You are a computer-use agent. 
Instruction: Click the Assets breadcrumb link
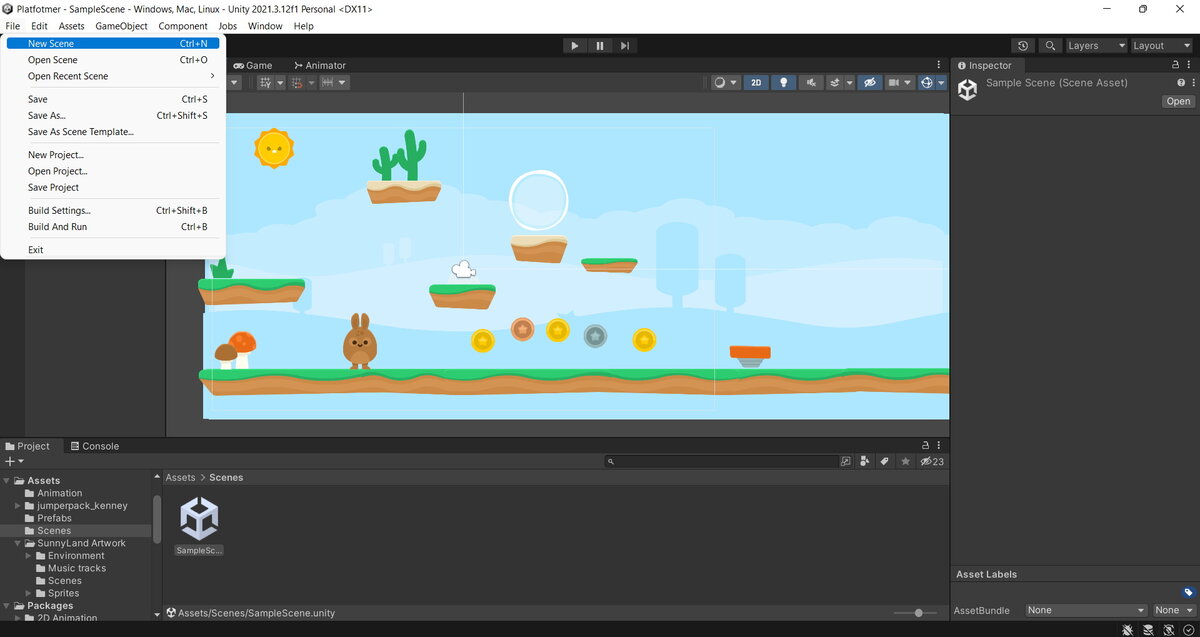(180, 477)
